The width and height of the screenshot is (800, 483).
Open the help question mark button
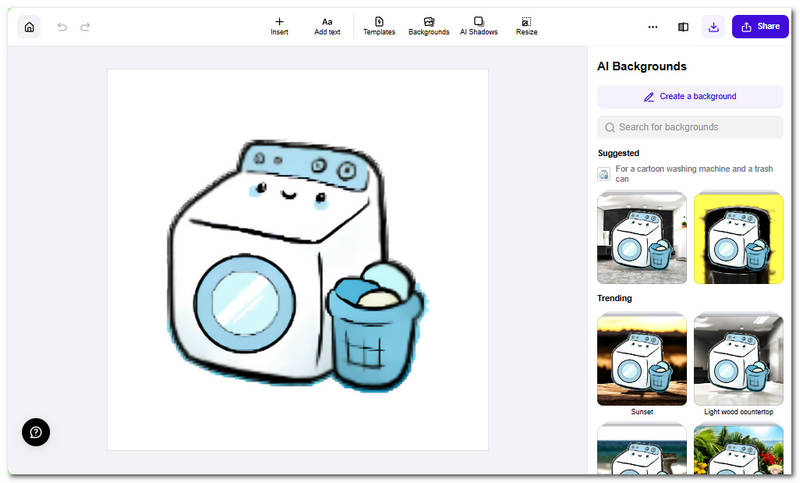(36, 432)
